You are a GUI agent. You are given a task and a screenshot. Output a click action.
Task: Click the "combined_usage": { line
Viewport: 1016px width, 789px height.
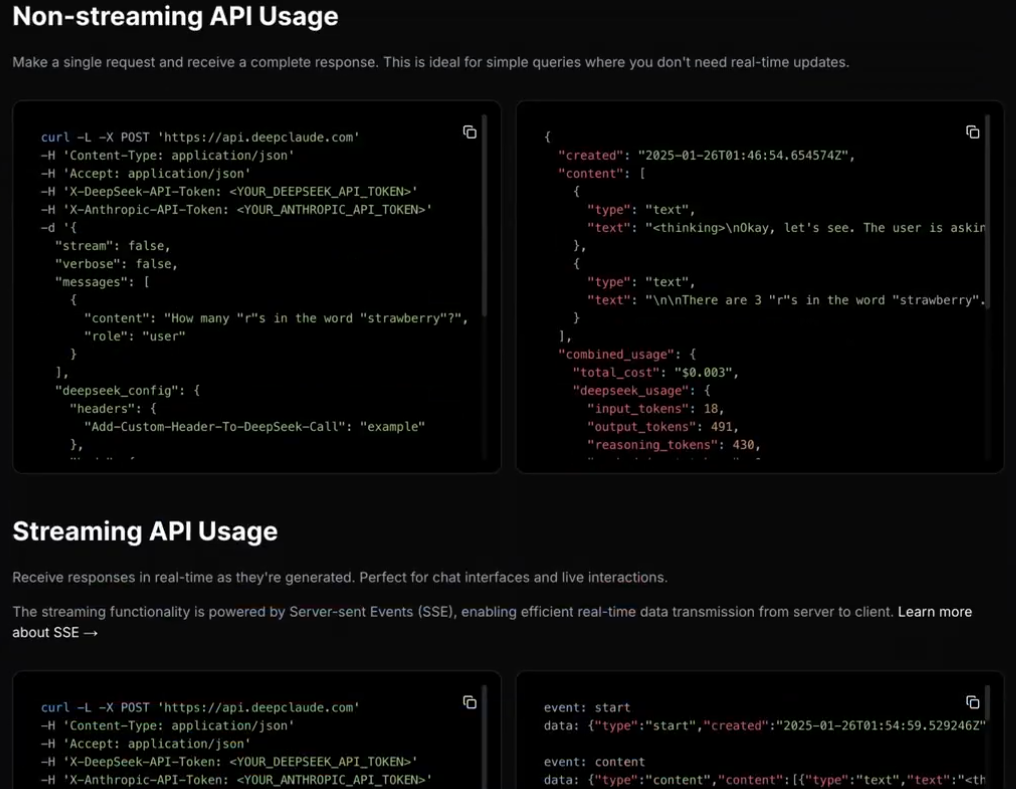click(x=627, y=354)
